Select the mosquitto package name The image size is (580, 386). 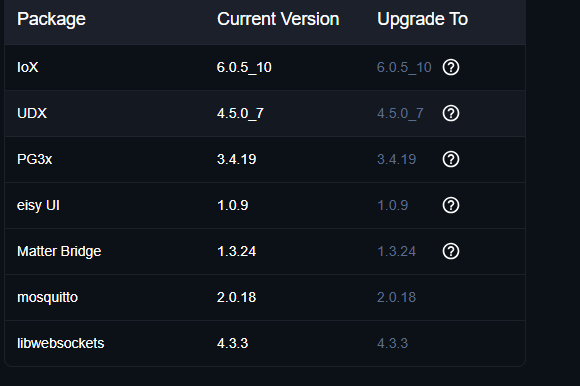(x=47, y=298)
